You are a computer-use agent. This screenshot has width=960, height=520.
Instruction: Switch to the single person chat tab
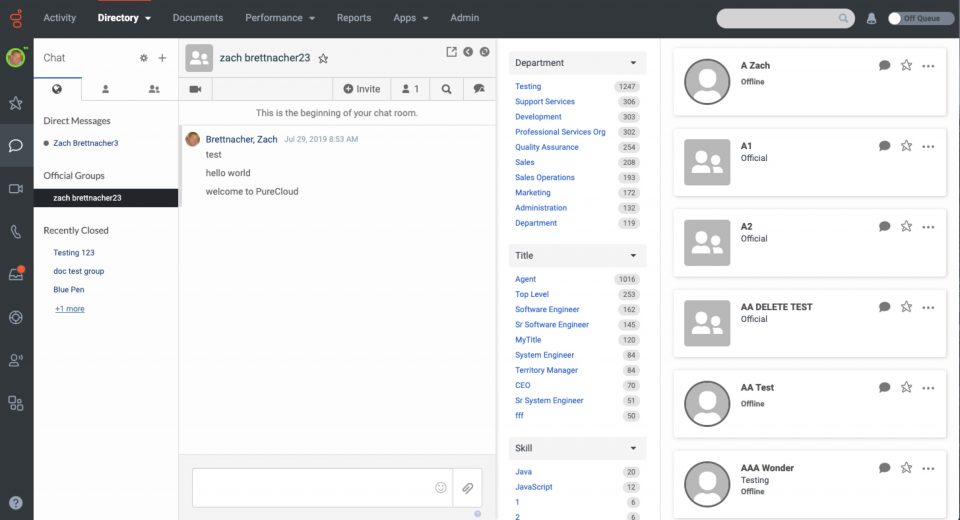(x=105, y=89)
